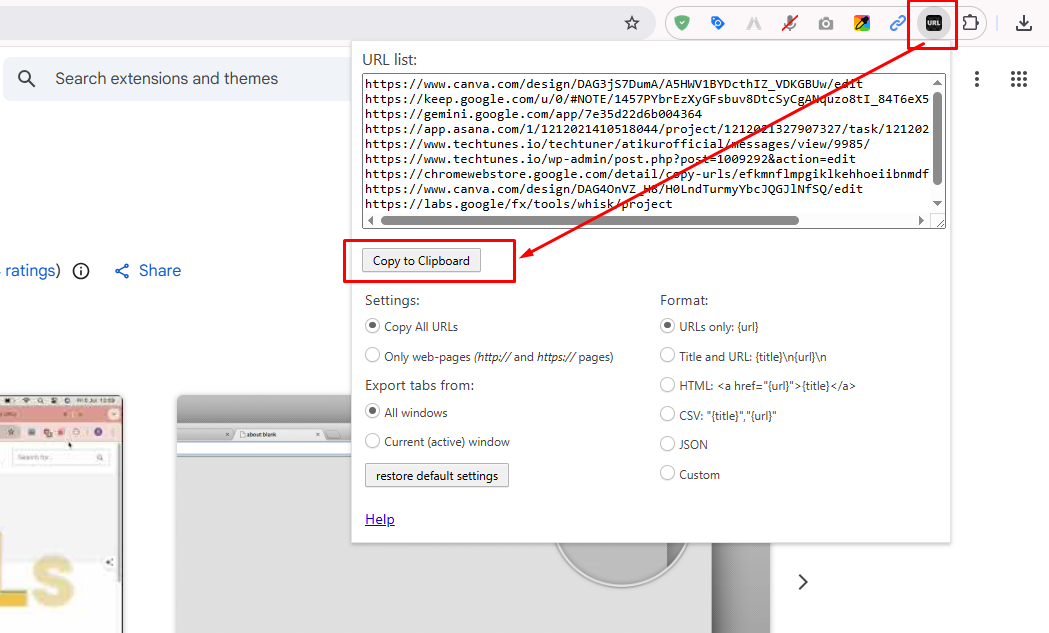Open the blue link extension icon
The image size is (1049, 633).
pos(897,23)
